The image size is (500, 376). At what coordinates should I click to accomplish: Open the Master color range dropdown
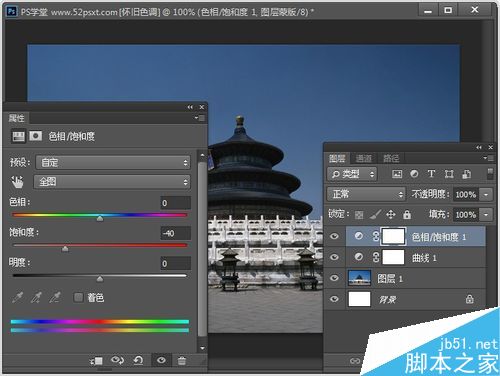click(112, 182)
